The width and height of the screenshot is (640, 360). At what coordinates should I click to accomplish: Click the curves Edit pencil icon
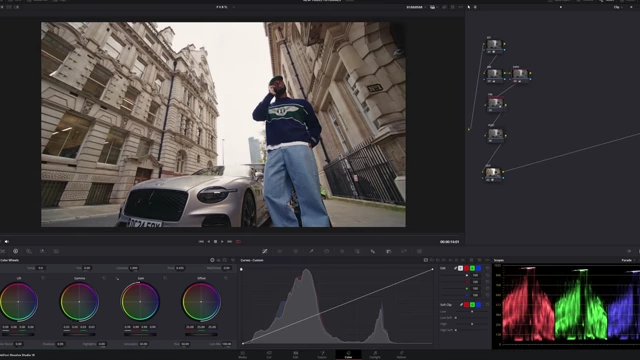pyautogui.click(x=455, y=268)
